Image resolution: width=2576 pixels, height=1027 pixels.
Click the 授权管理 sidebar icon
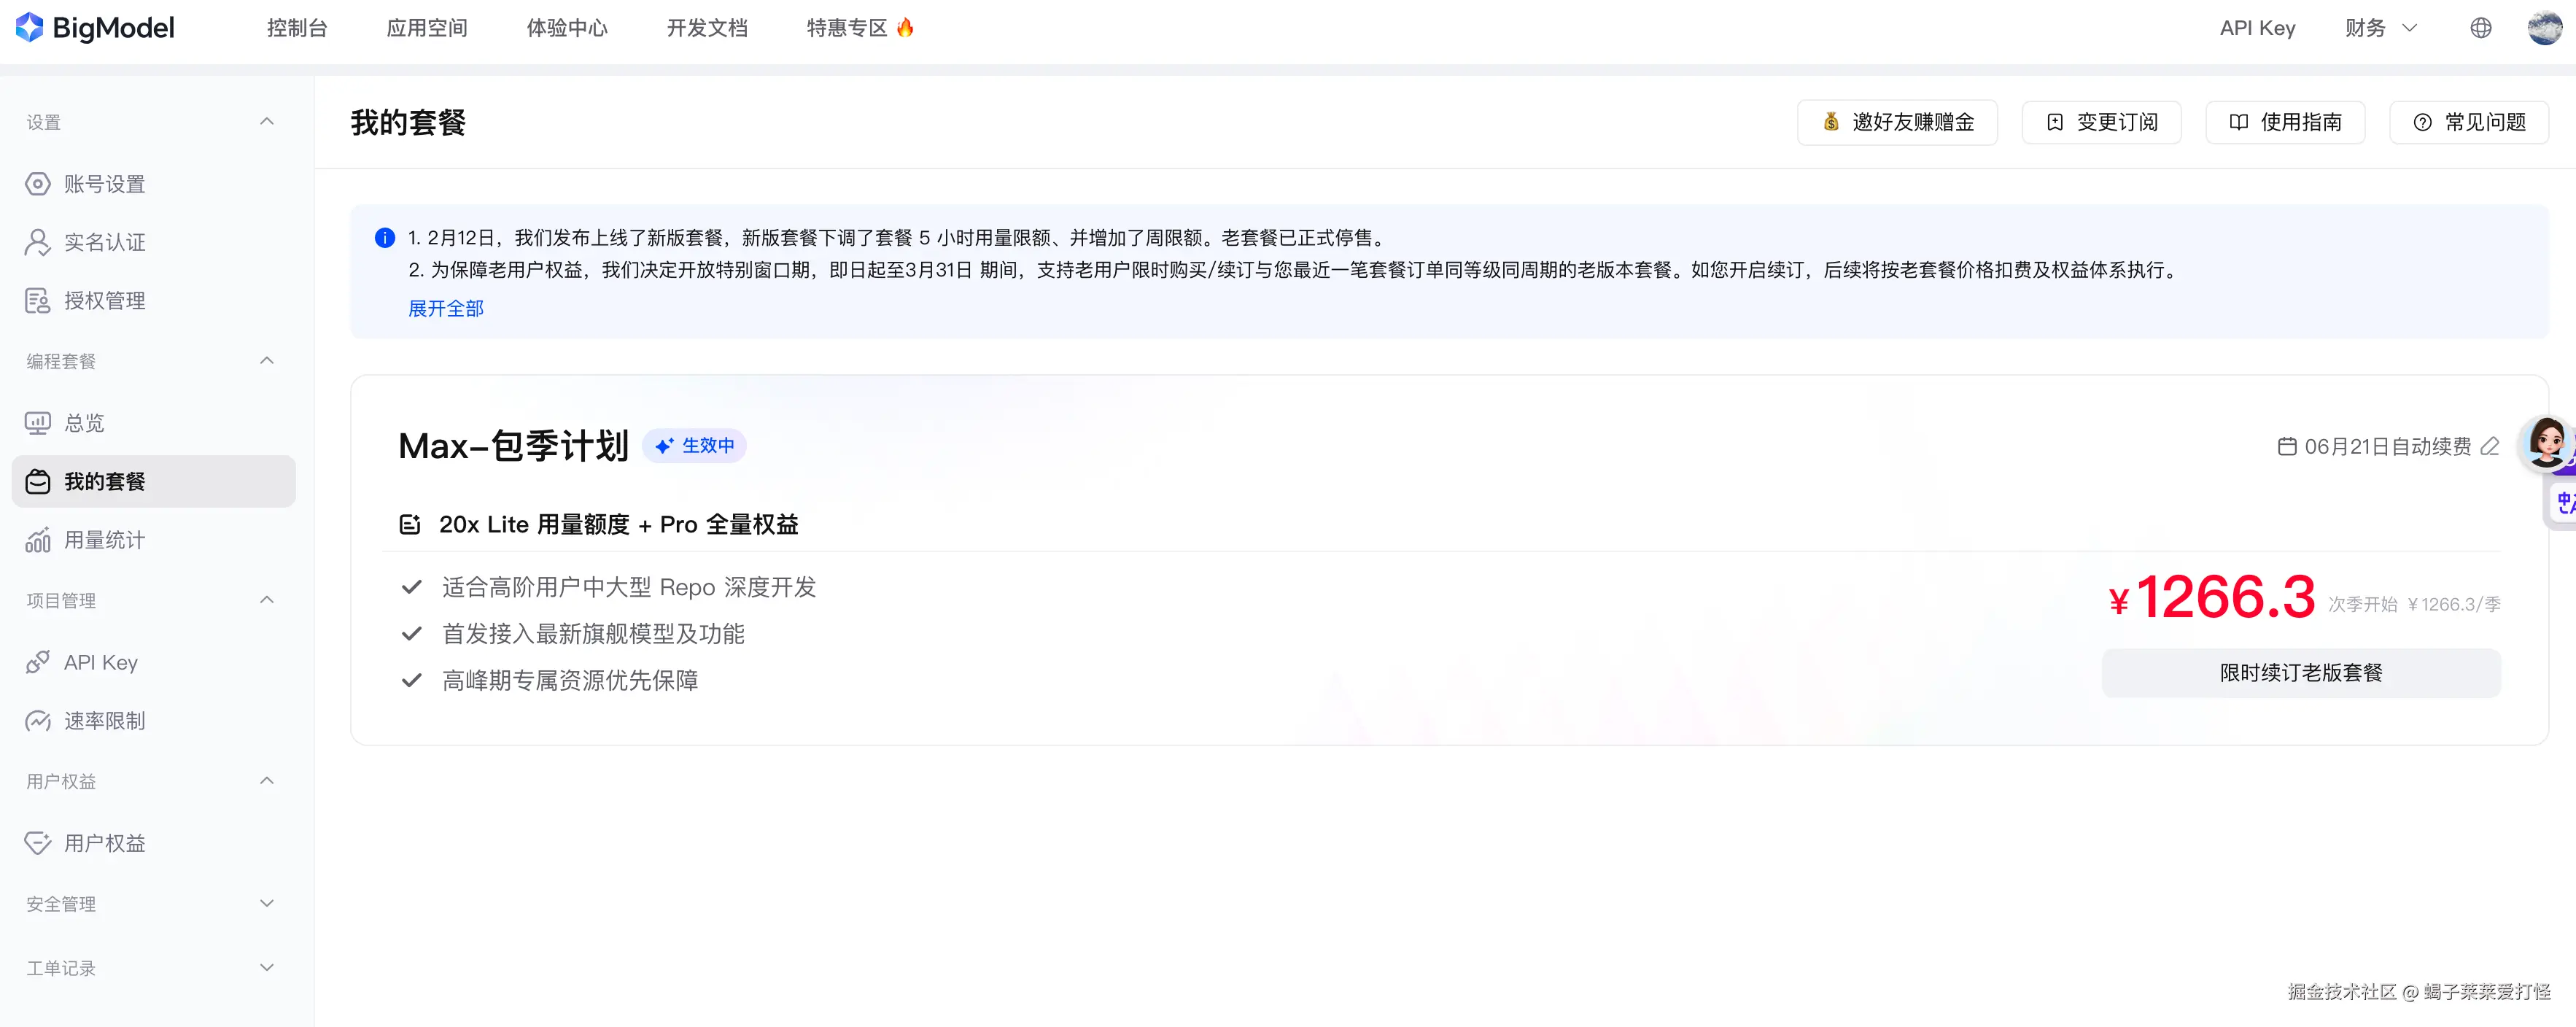pyautogui.click(x=37, y=300)
